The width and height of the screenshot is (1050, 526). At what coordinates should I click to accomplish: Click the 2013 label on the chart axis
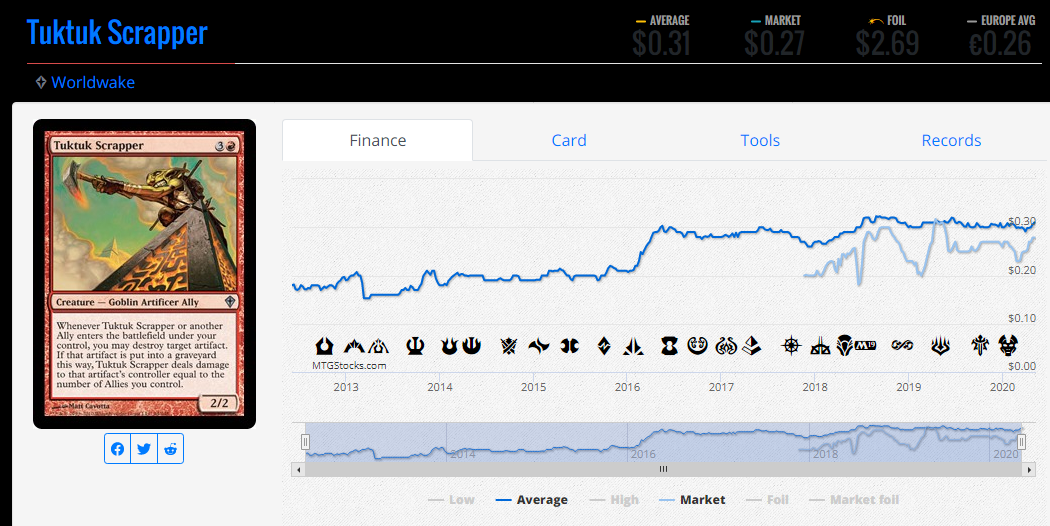346,387
